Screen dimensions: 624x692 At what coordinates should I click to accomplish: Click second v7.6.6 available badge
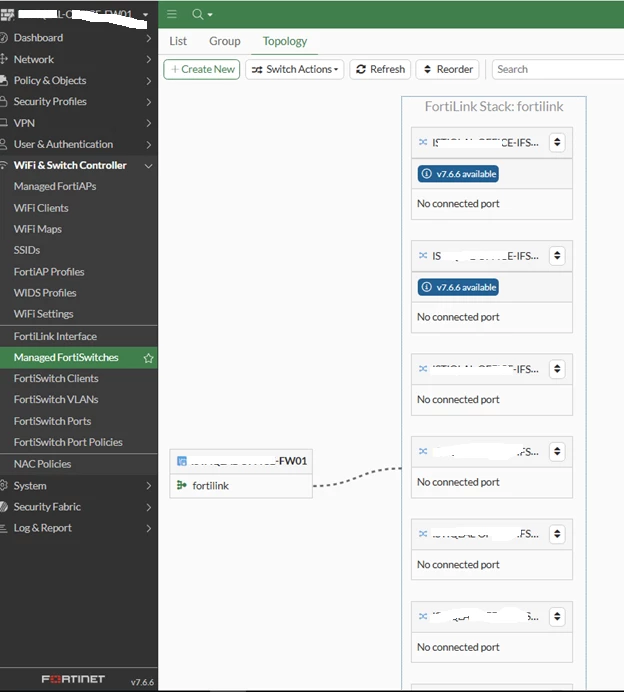(x=458, y=287)
